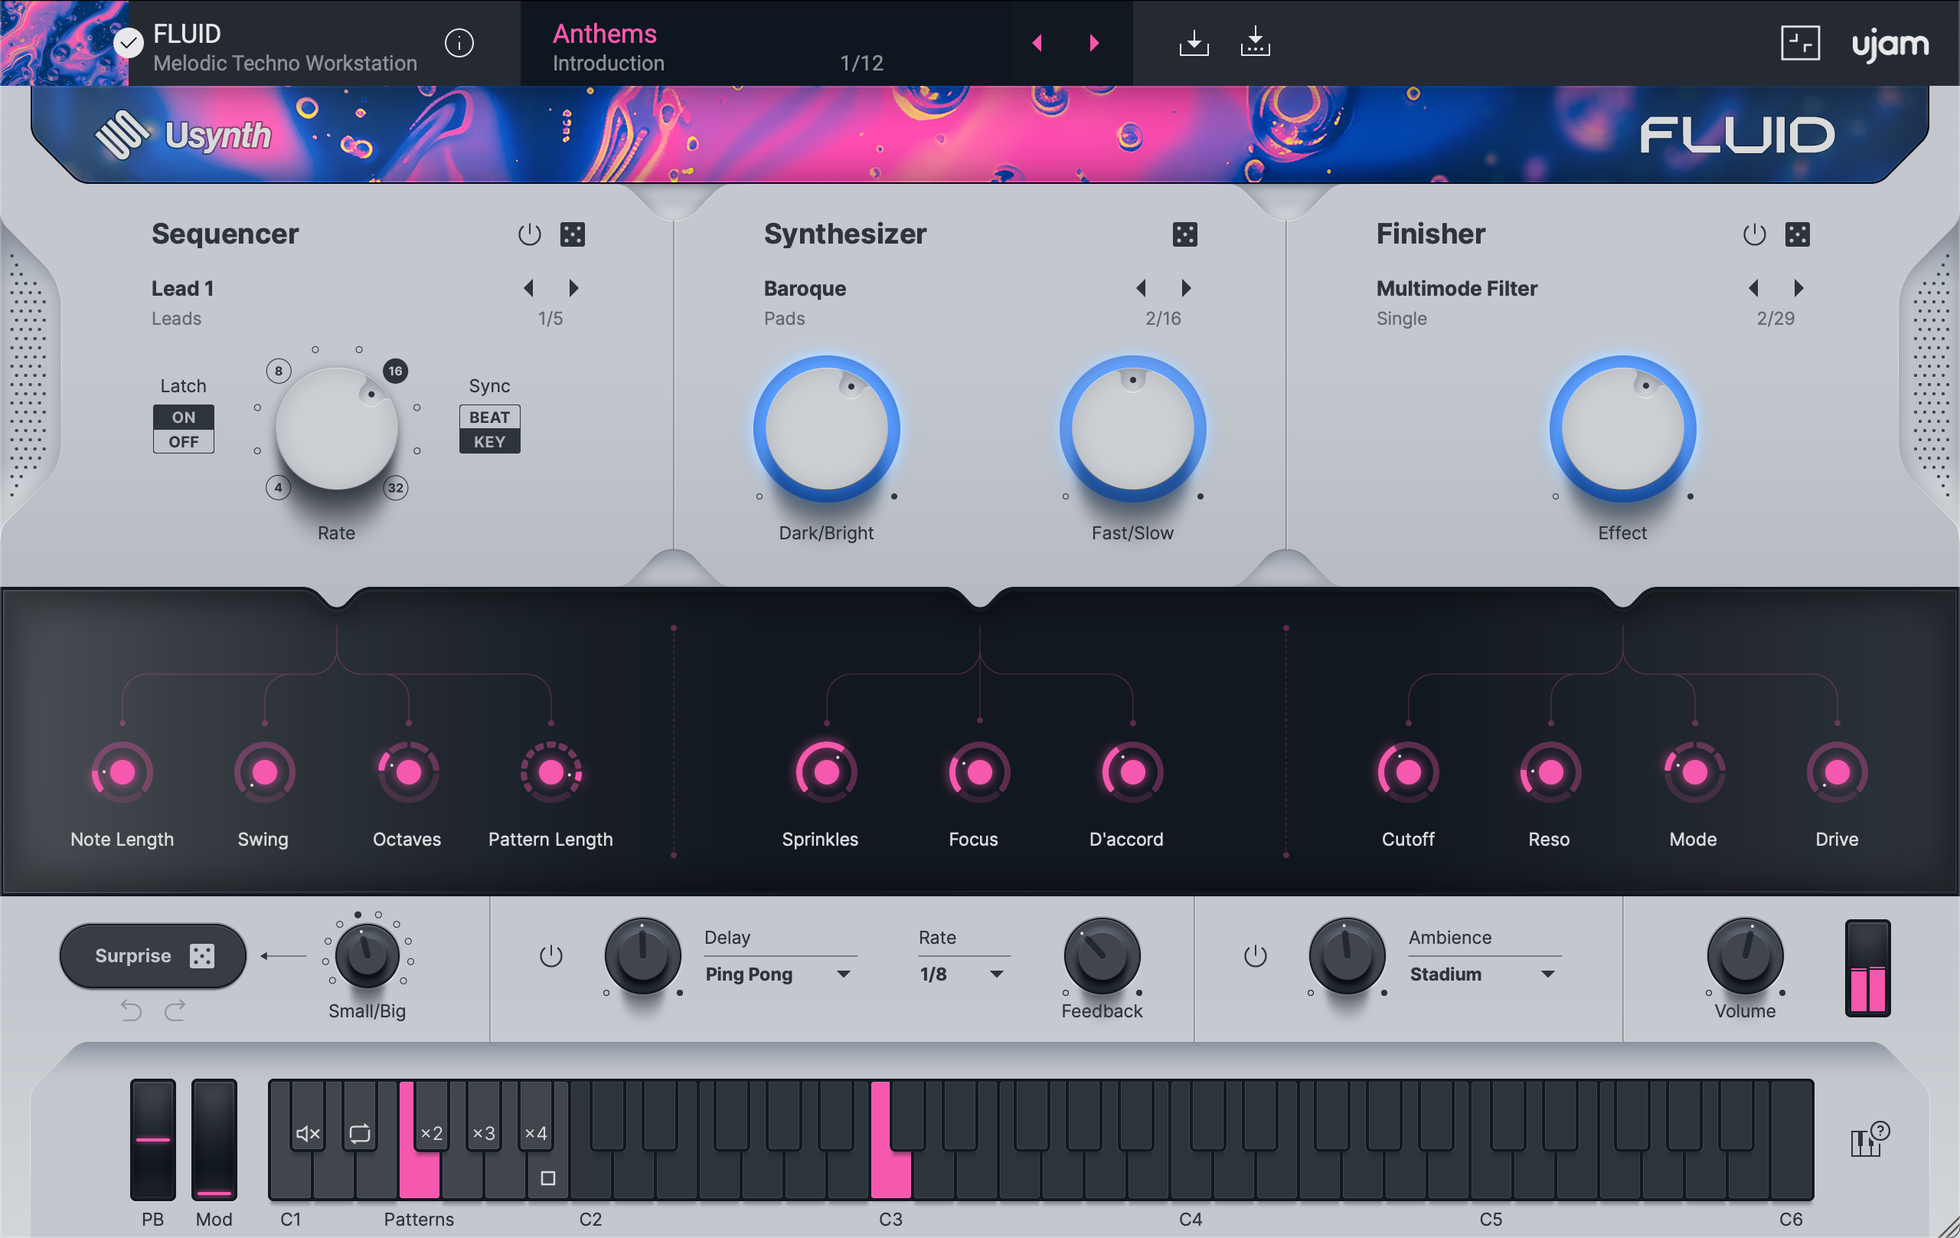Randomize the Sequencer with the dice icon

[573, 233]
